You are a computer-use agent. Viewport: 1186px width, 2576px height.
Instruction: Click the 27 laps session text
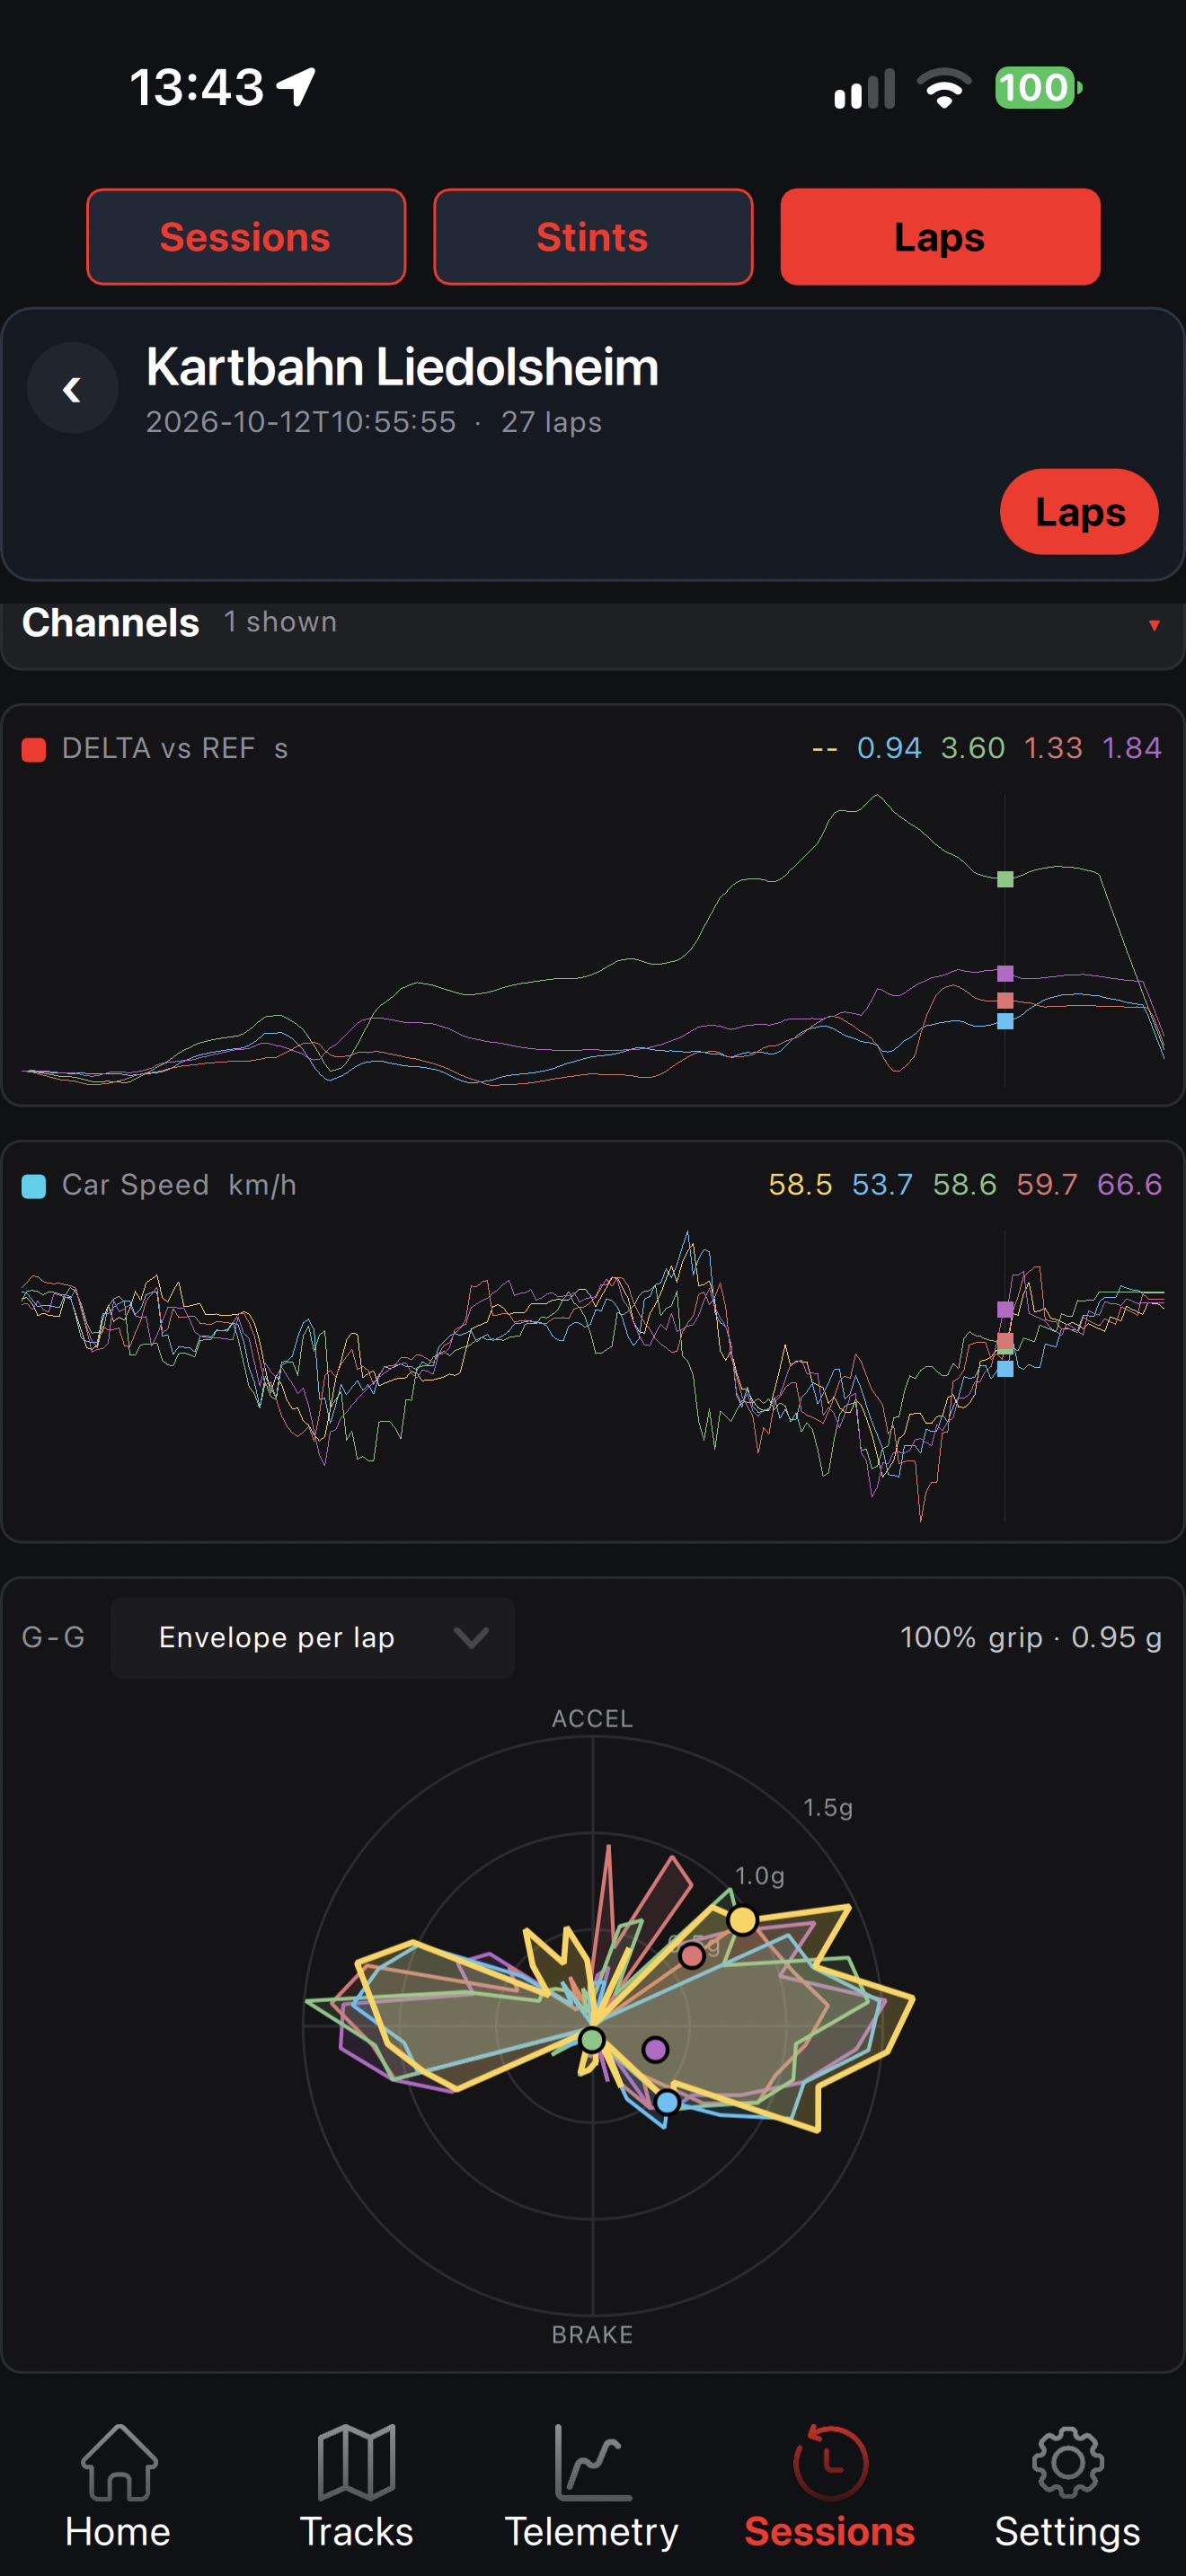tap(551, 422)
